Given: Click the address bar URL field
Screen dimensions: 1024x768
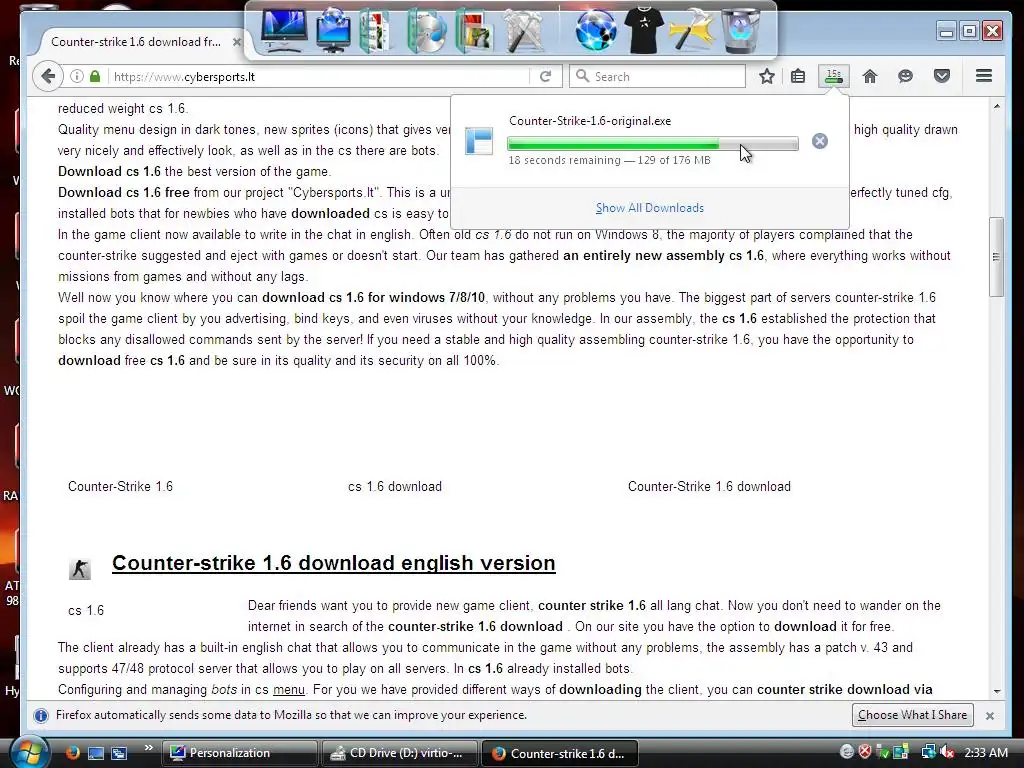Looking at the screenshot, I should coord(320,76).
